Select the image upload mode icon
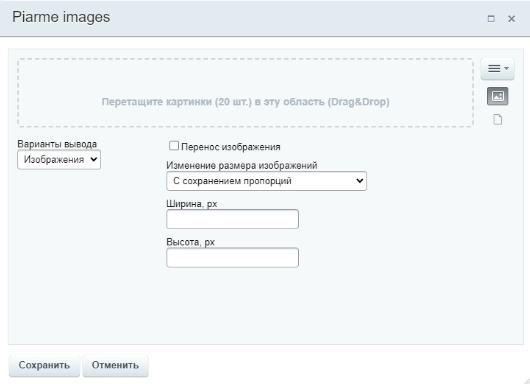This screenshot has width=530, height=384. [x=498, y=96]
